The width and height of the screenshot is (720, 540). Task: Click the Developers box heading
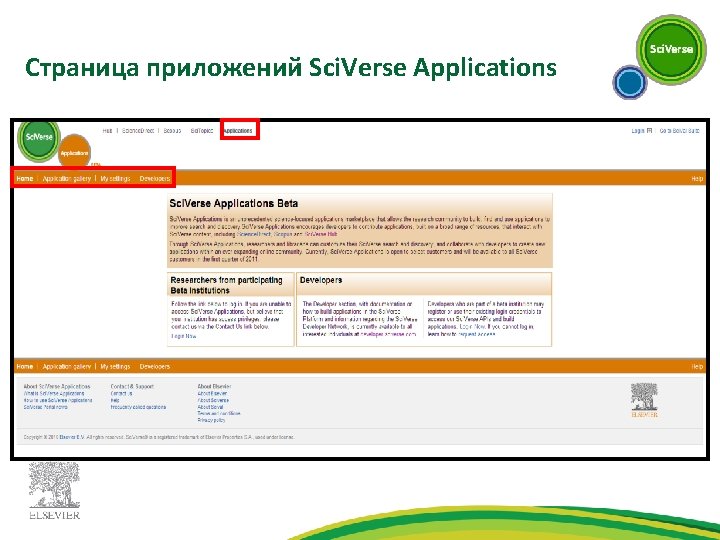[x=321, y=280]
